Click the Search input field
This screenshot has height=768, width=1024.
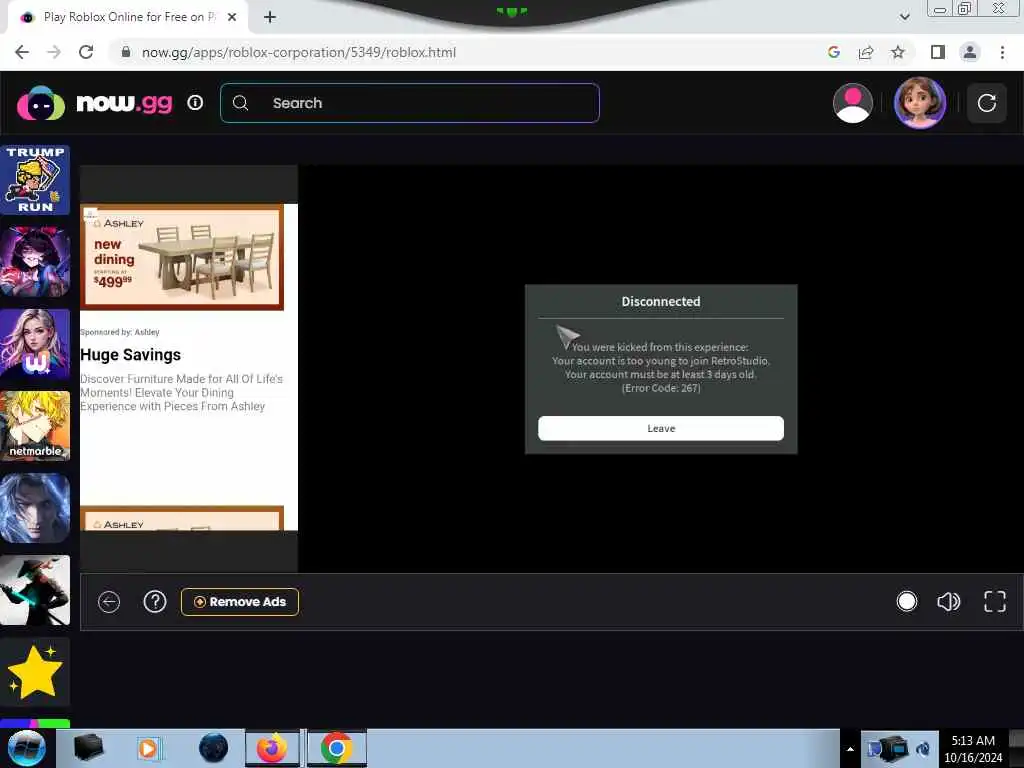[409, 103]
